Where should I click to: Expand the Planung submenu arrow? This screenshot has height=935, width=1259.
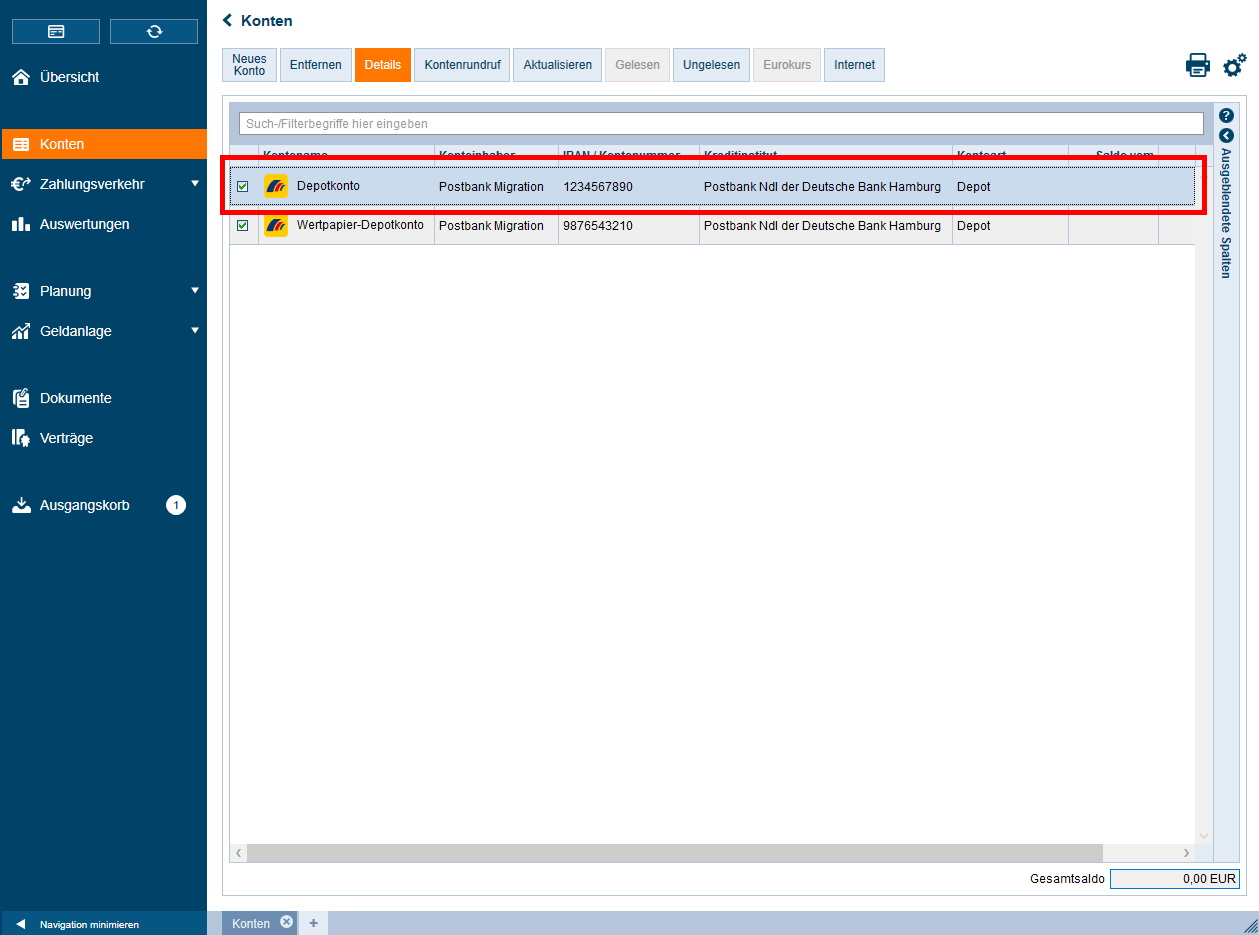[x=195, y=291]
